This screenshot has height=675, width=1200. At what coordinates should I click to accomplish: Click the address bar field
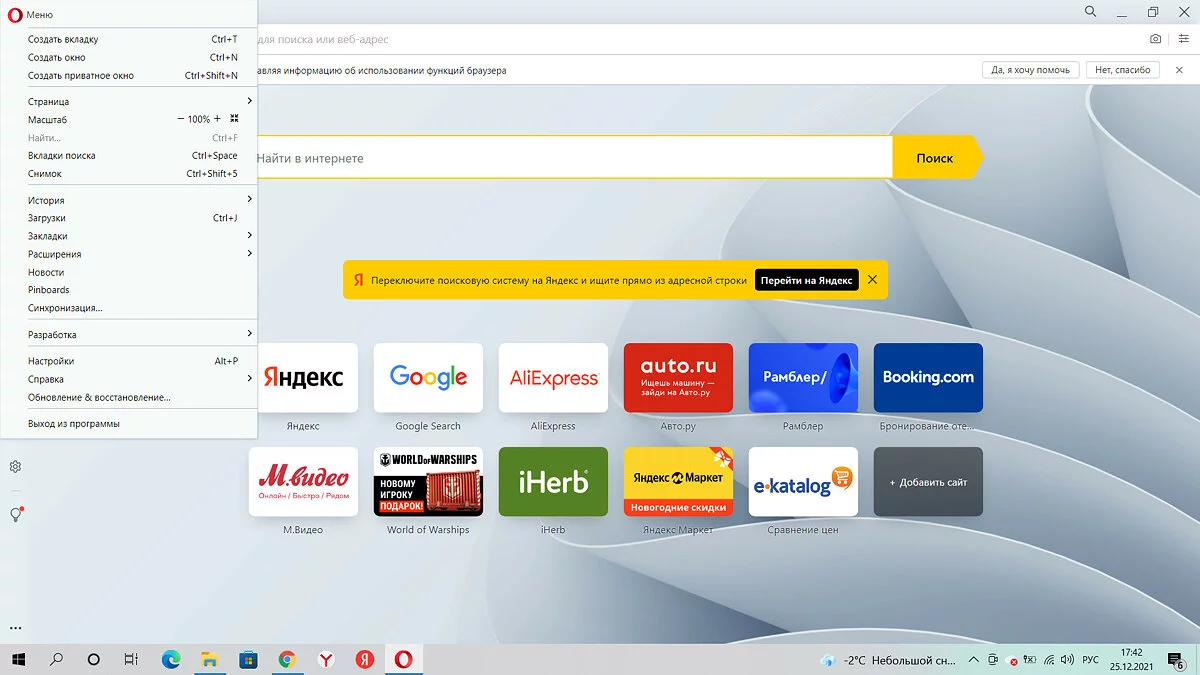(700, 39)
